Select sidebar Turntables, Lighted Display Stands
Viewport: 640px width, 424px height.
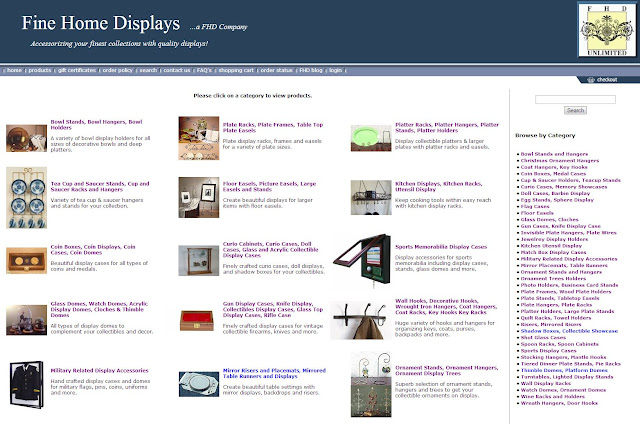pos(567,377)
